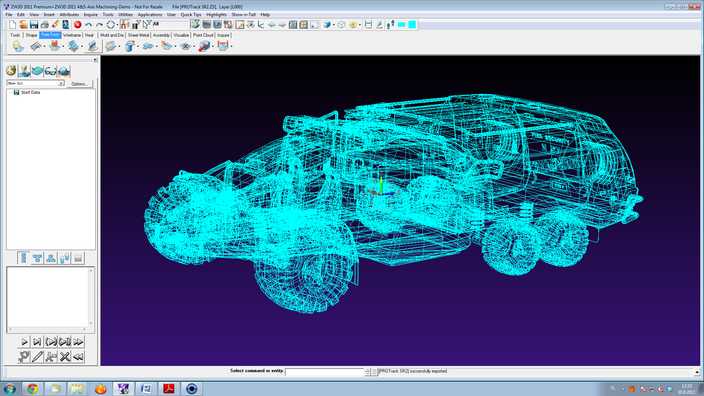Open the filter combo box in left panel
The width and height of the screenshot is (704, 396).
click(x=35, y=84)
